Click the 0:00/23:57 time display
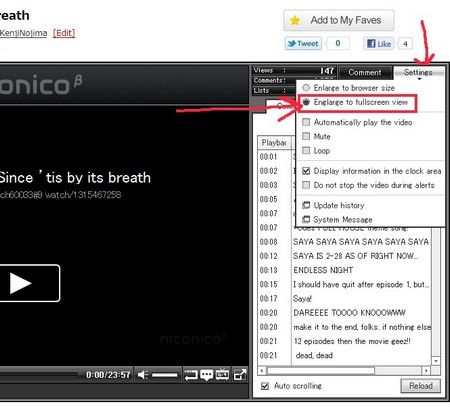450x407 pixels. coord(108,375)
